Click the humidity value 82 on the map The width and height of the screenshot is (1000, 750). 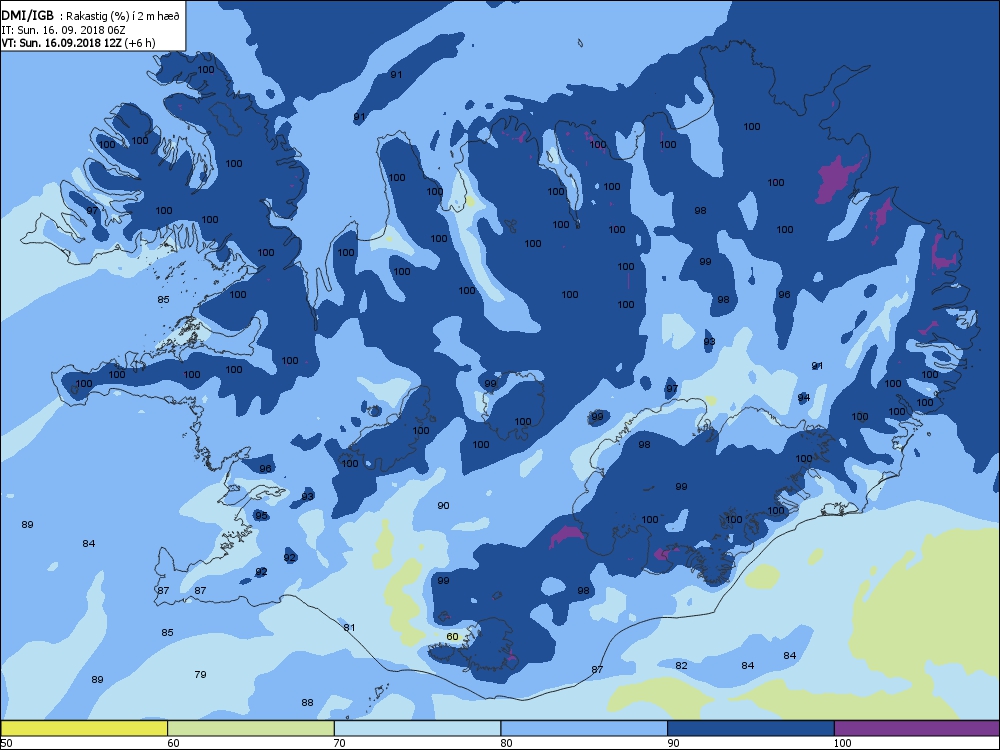tap(681, 665)
